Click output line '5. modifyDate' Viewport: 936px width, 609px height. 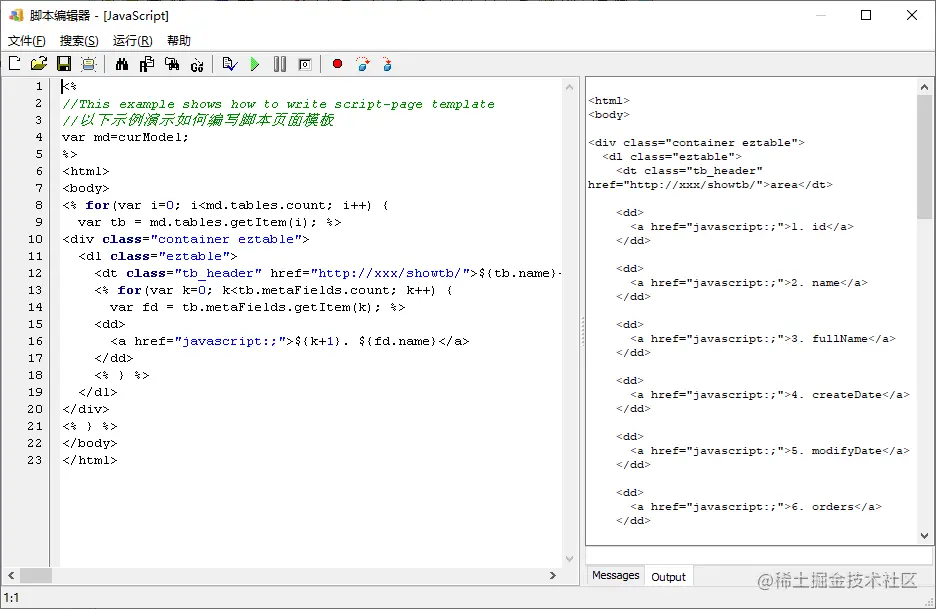click(769, 451)
